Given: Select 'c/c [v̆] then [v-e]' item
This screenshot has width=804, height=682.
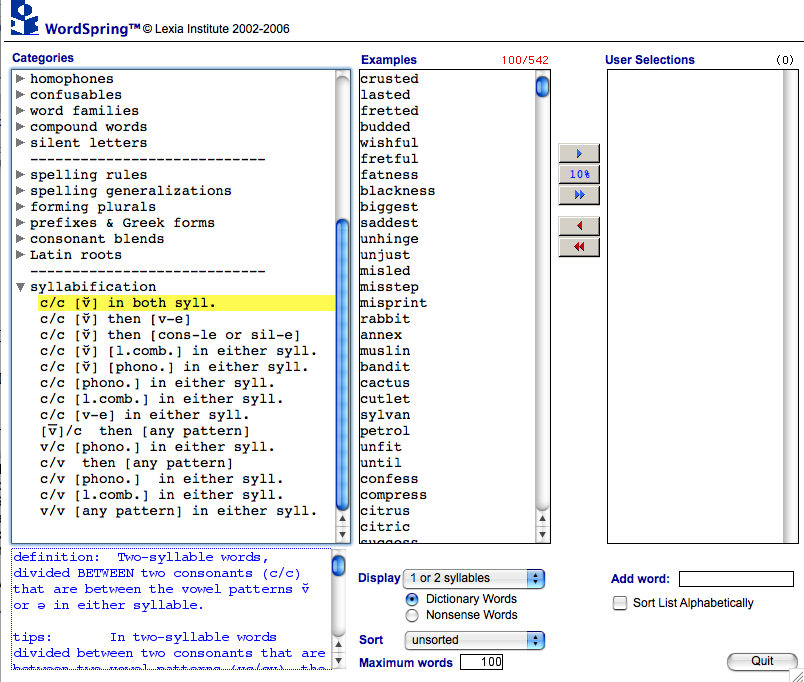Looking at the screenshot, I should click(x=115, y=319).
